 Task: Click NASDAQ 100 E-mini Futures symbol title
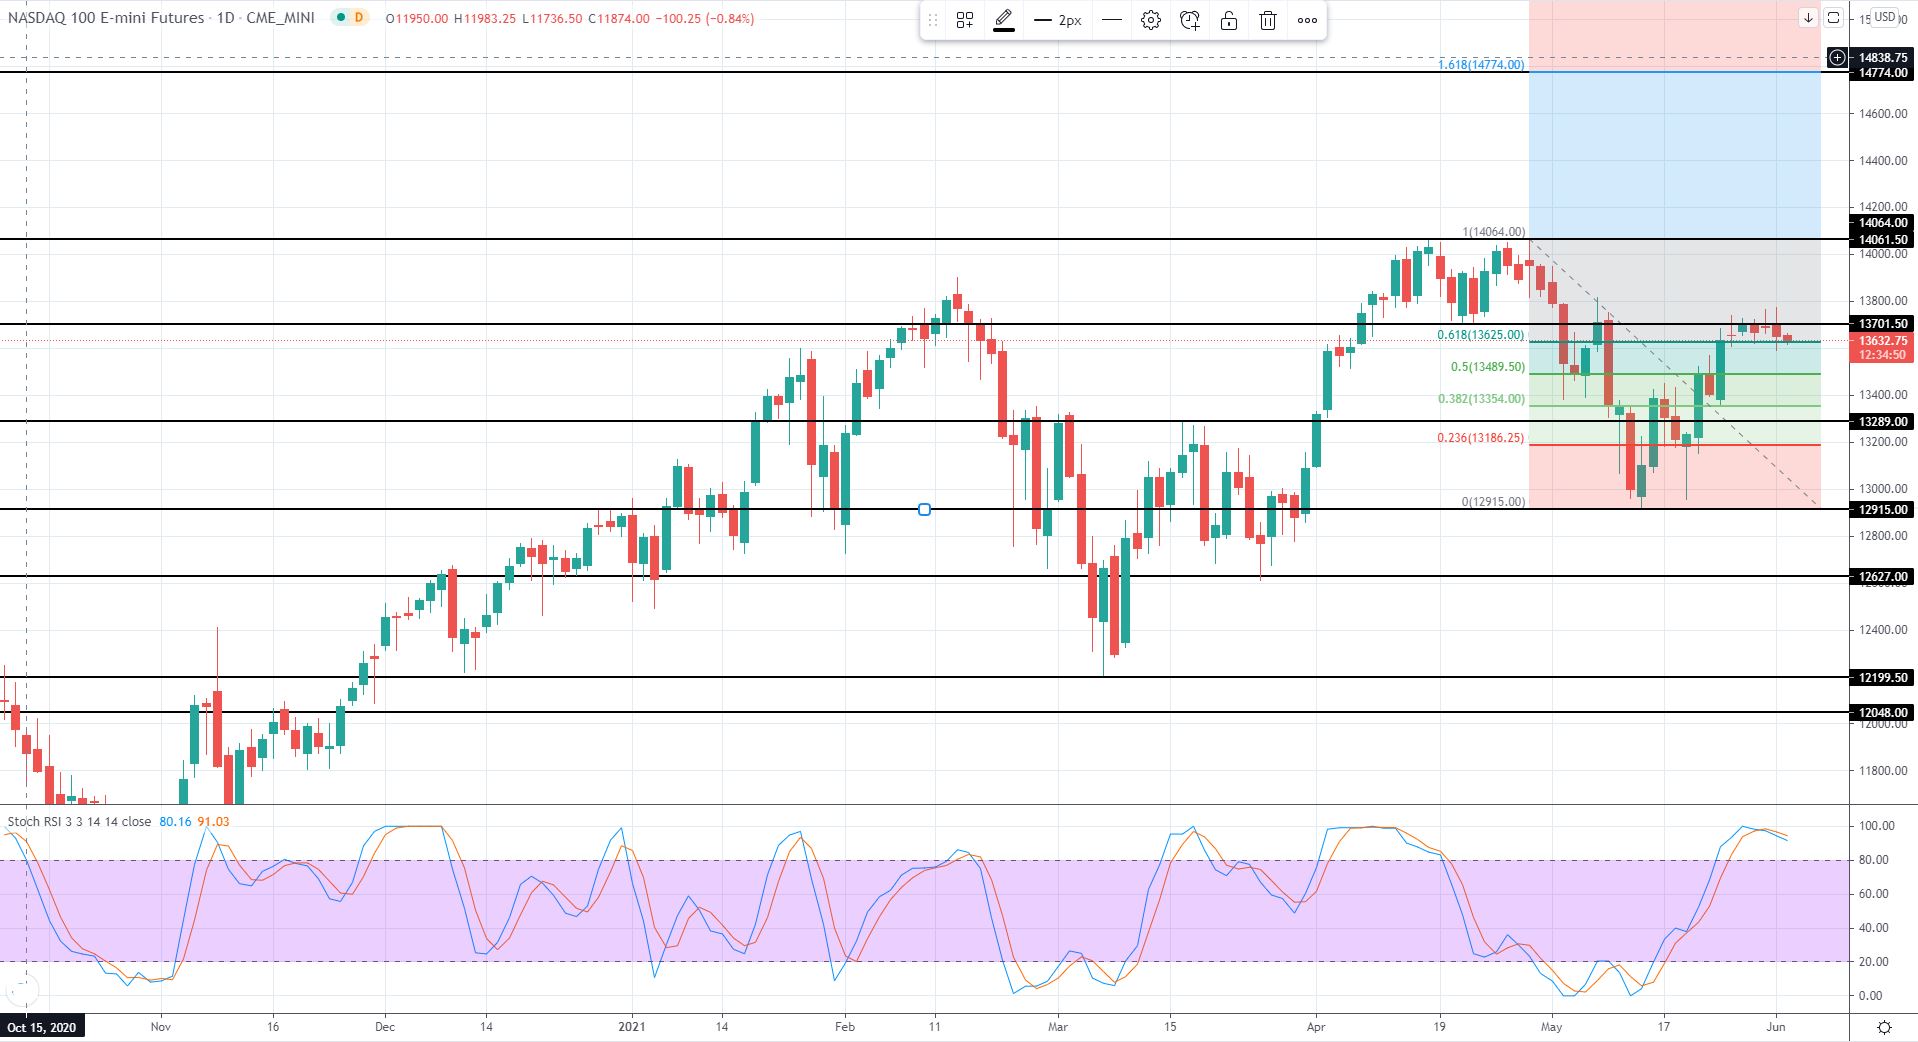coord(106,18)
